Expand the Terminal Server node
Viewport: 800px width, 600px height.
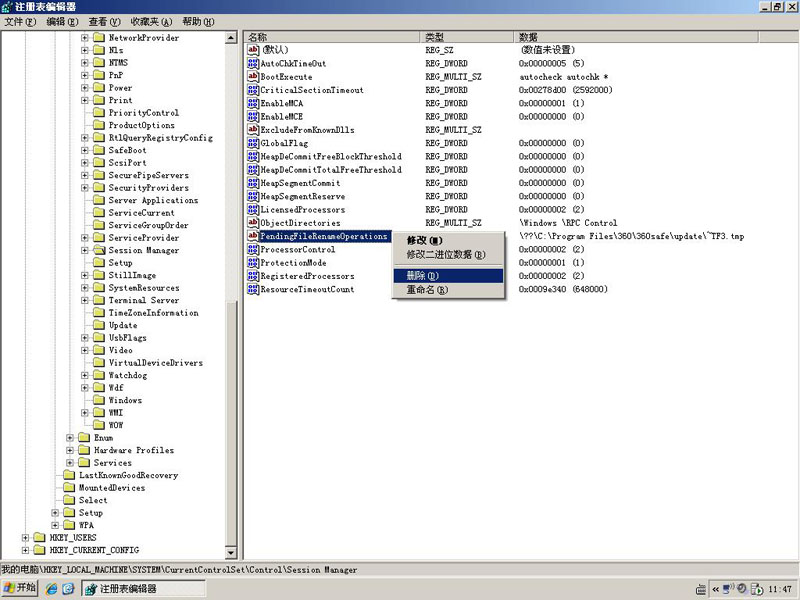tap(85, 300)
